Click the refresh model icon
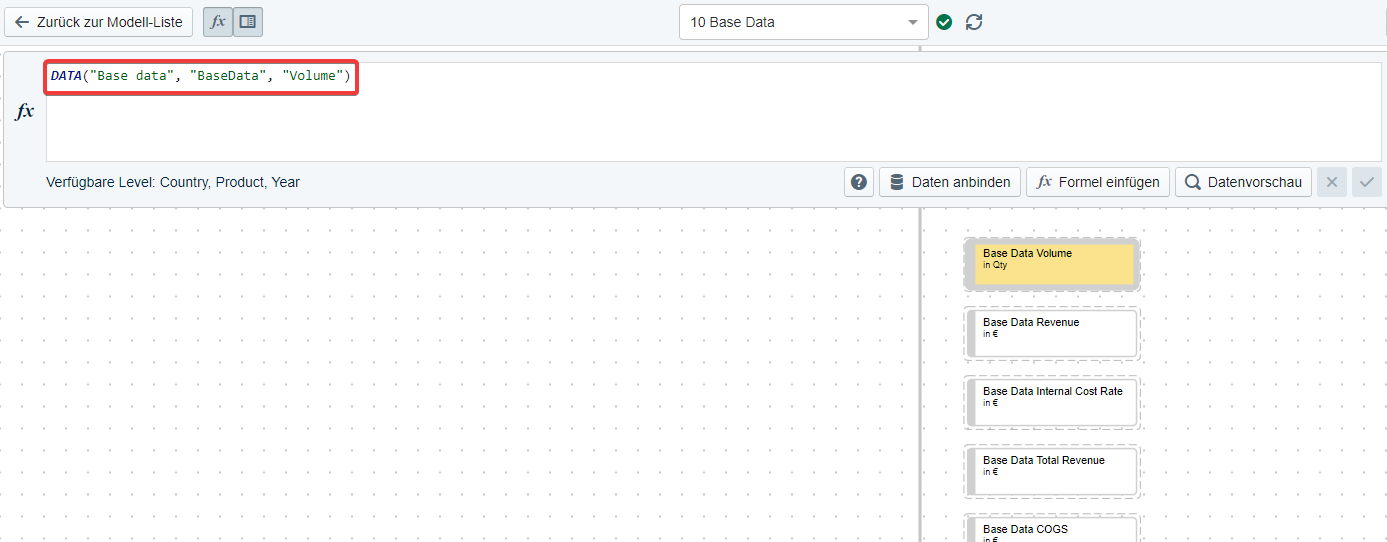The image size is (1387, 542). click(x=974, y=22)
